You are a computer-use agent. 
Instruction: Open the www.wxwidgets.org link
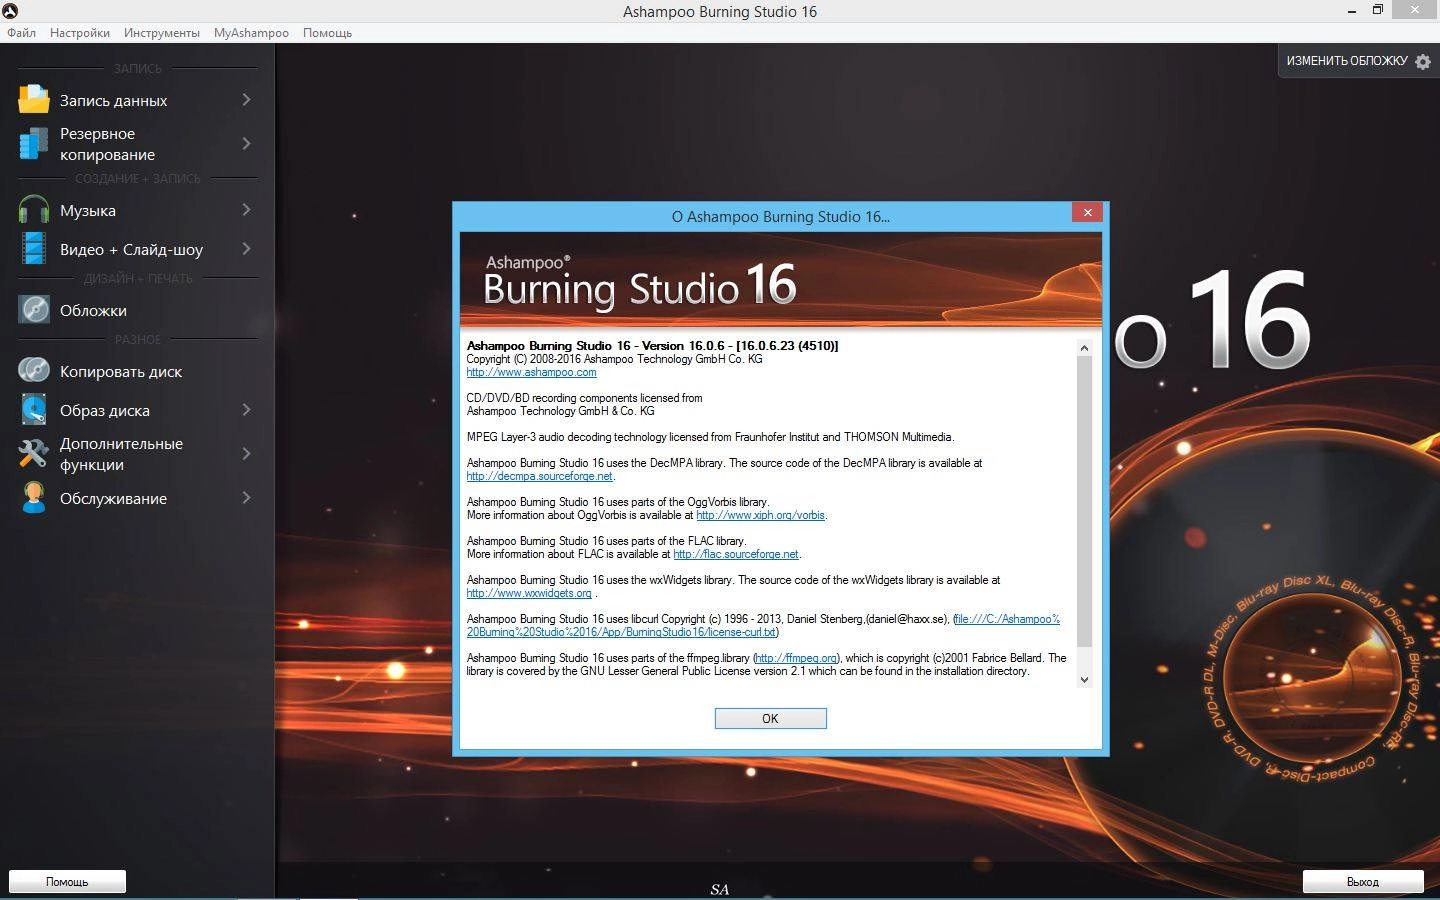click(x=529, y=593)
